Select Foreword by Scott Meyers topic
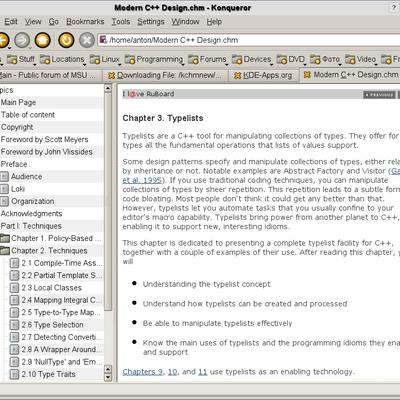This screenshot has width=400, height=400. coord(44,140)
